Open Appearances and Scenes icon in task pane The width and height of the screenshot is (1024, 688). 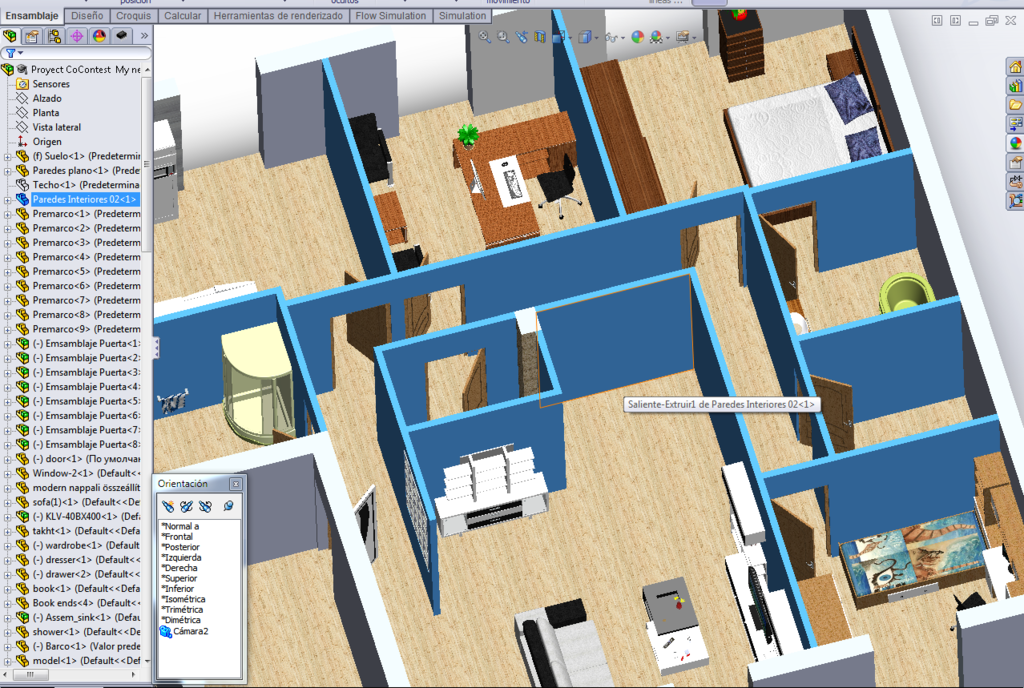[x=1015, y=143]
